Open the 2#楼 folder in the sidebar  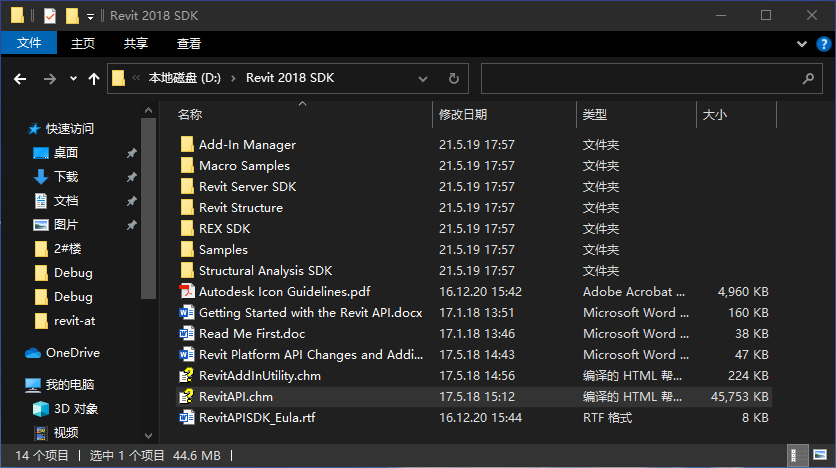click(x=67, y=248)
